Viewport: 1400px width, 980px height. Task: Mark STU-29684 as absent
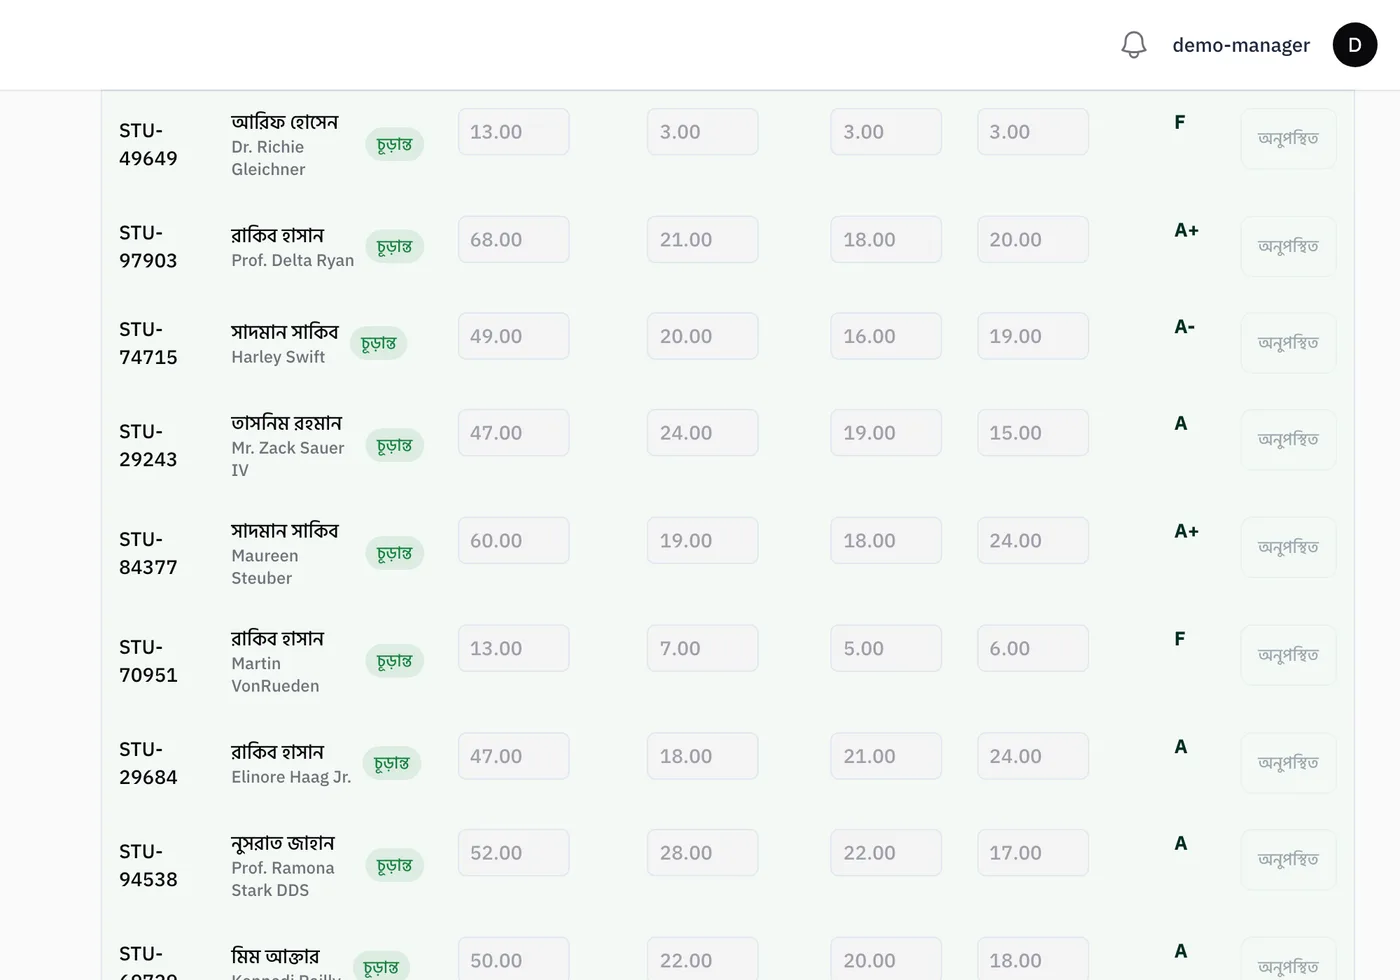[x=1288, y=763]
